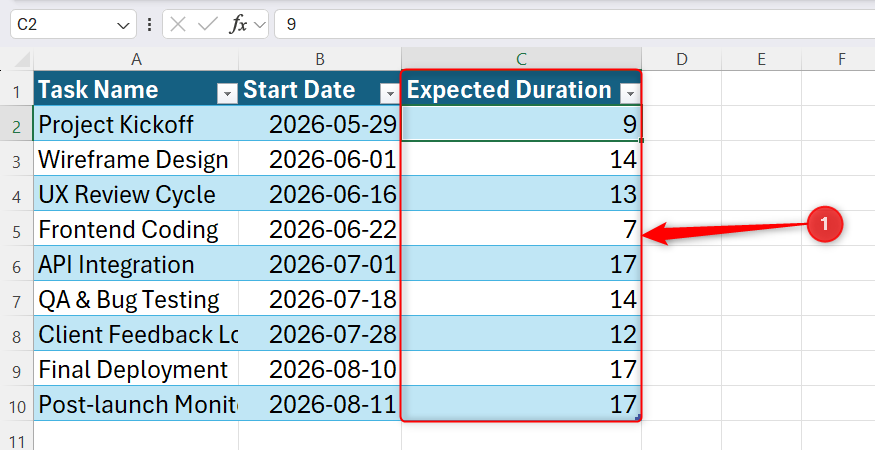Select the Wireframe Design cell
This screenshot has width=875, height=450.
click(x=136, y=159)
